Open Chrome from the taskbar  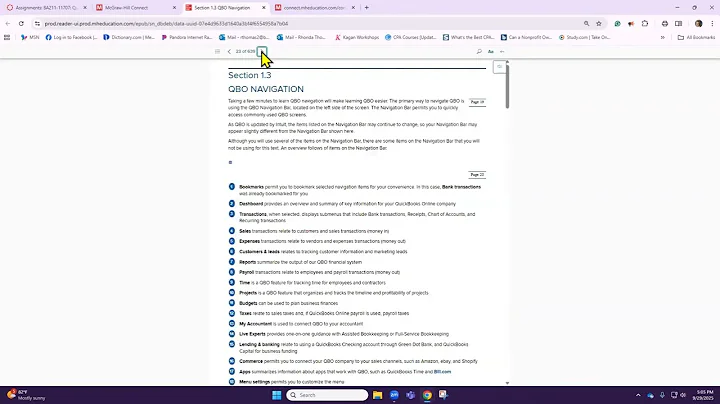pyautogui.click(x=427, y=395)
